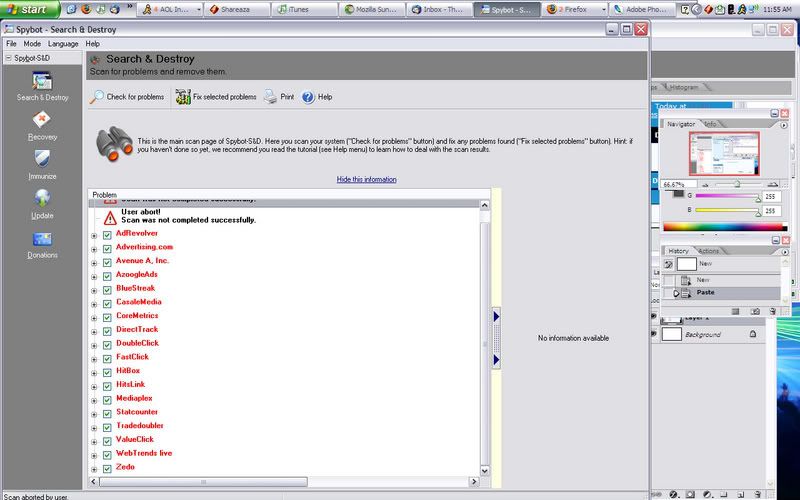Switch to the Shareaza taskbar button
The width and height of the screenshot is (800, 500).
[237, 9]
